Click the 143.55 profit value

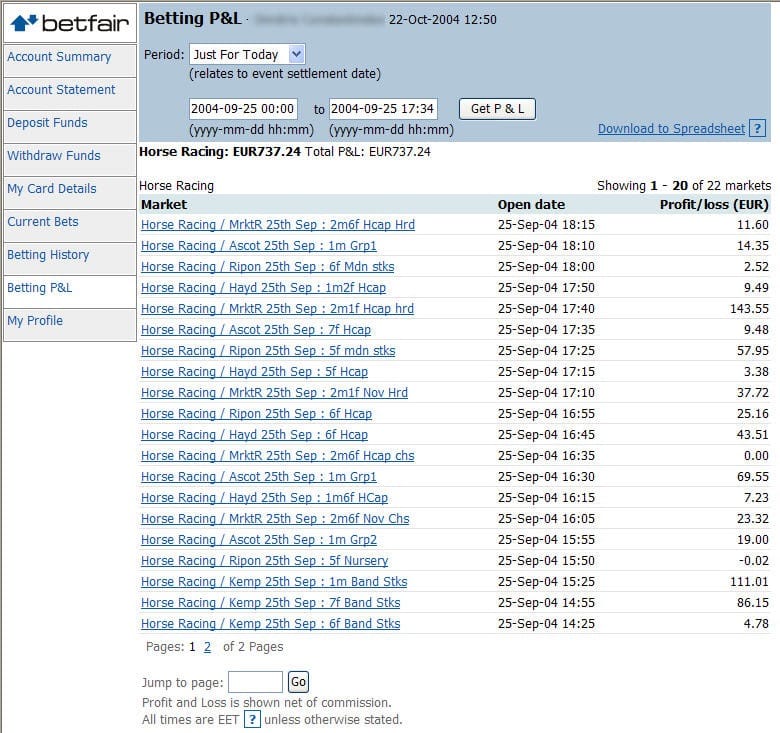coord(749,308)
